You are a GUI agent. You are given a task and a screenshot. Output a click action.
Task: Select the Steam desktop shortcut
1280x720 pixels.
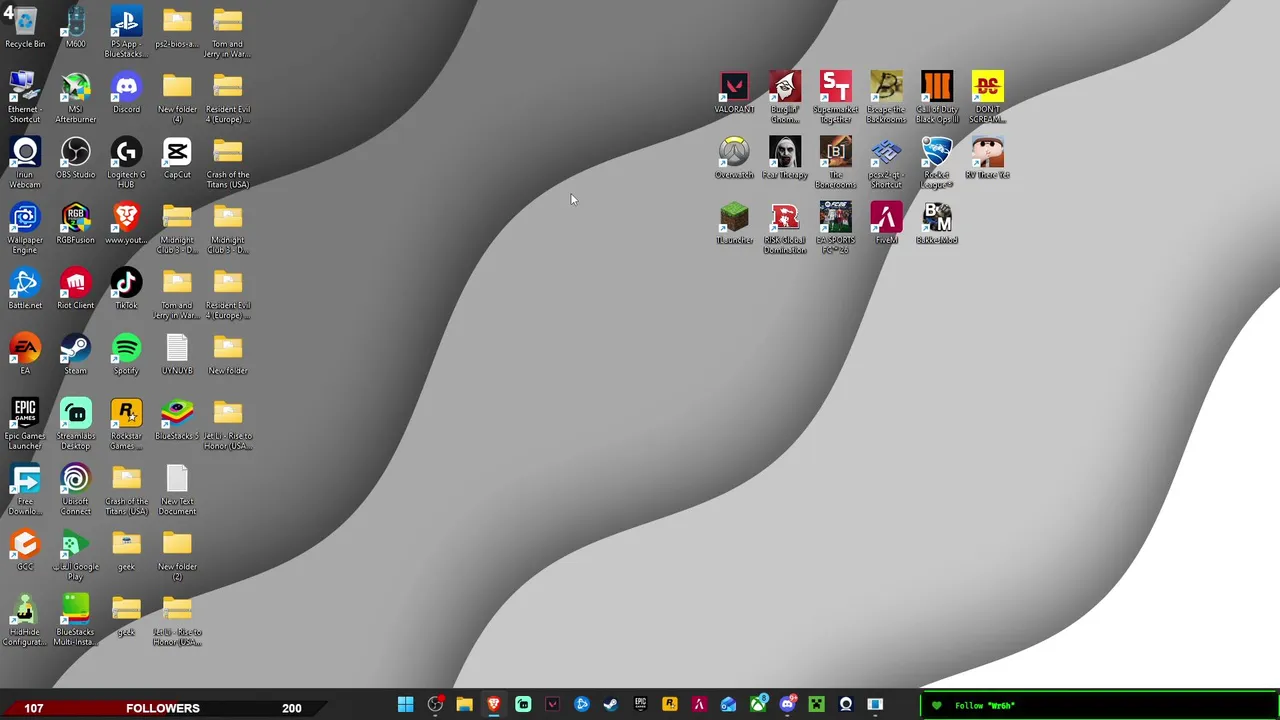[75, 354]
